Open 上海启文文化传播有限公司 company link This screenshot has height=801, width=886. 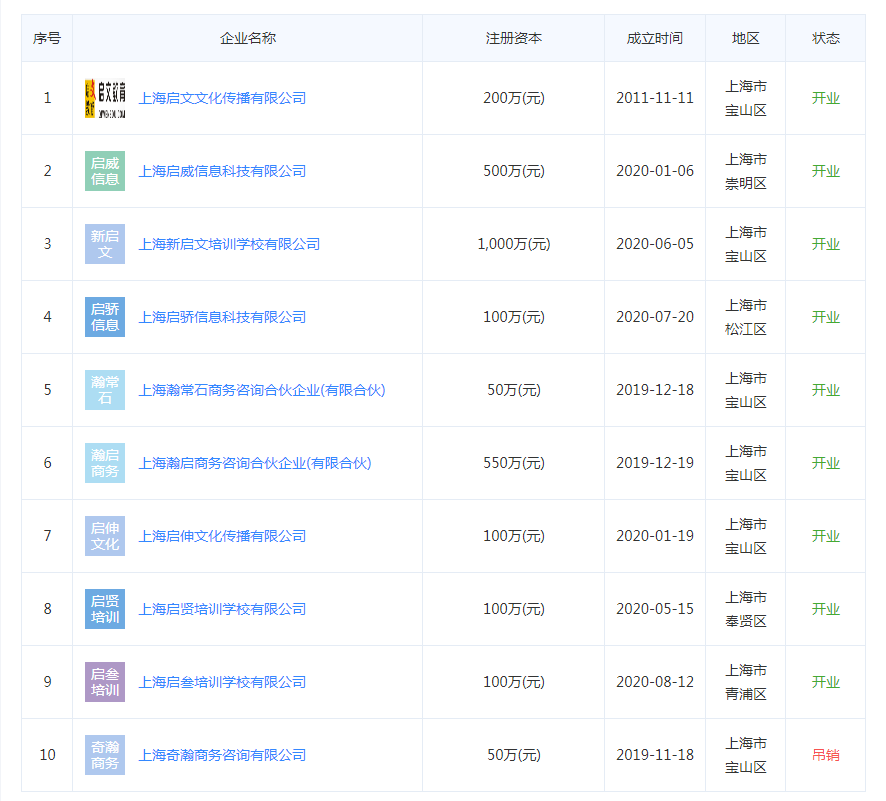pyautogui.click(x=222, y=98)
